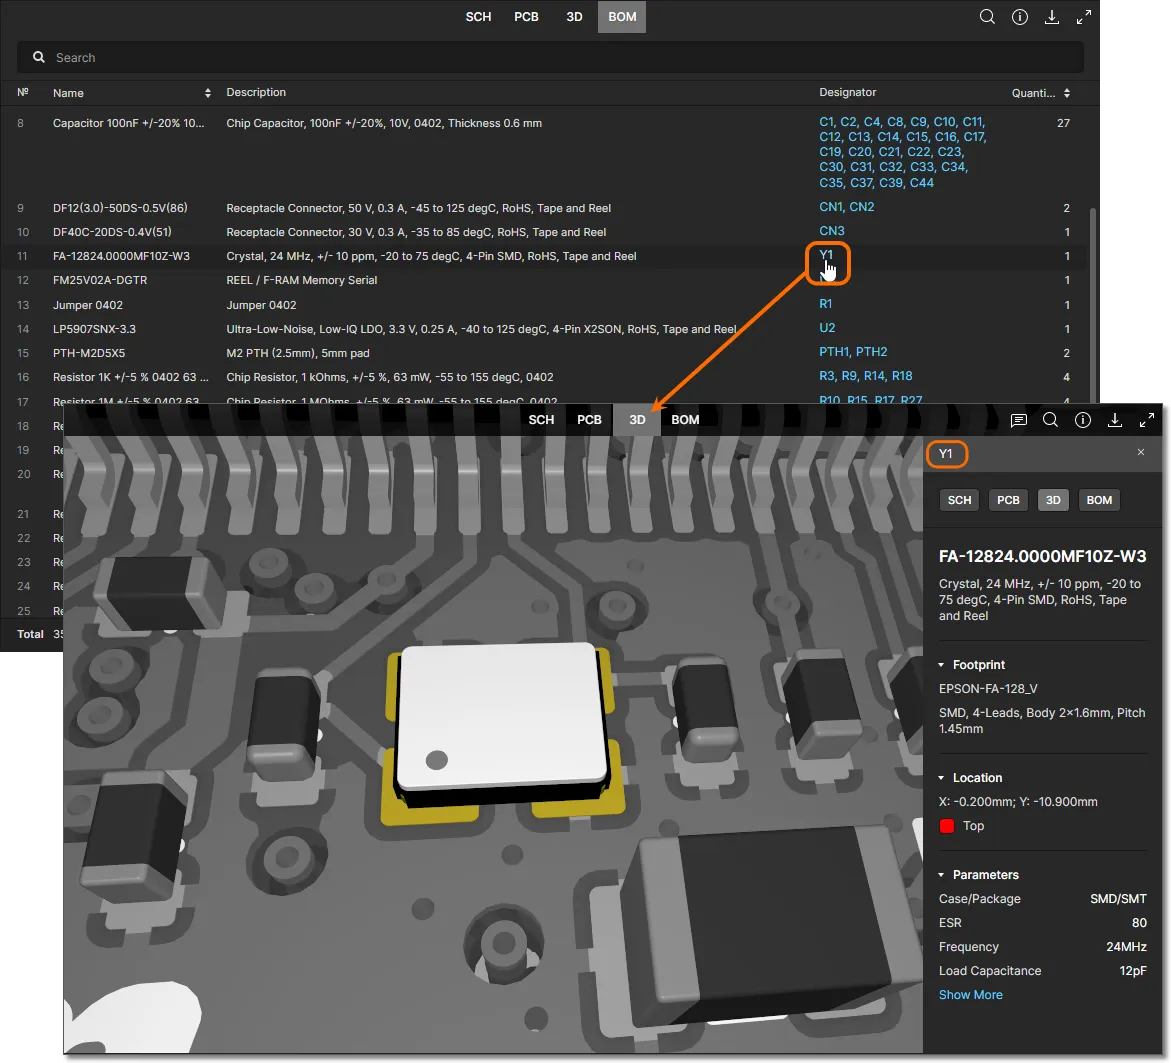Click the search icon in the 3D view toolbar
The width and height of the screenshot is (1171, 1063).
pos(1050,420)
